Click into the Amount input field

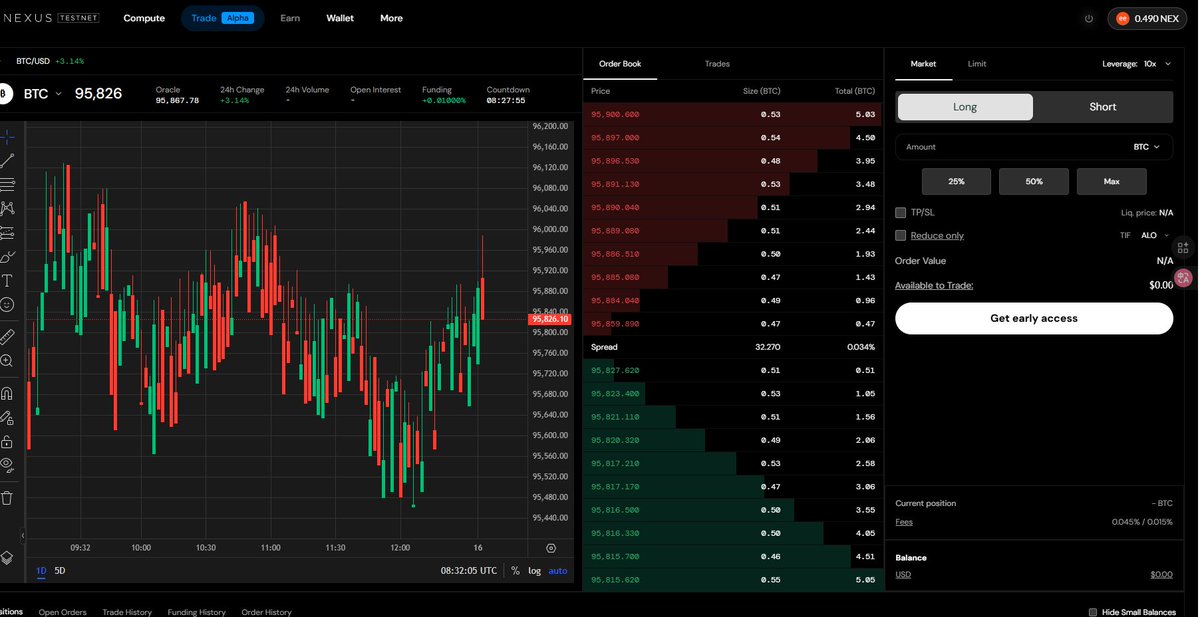coord(1034,147)
